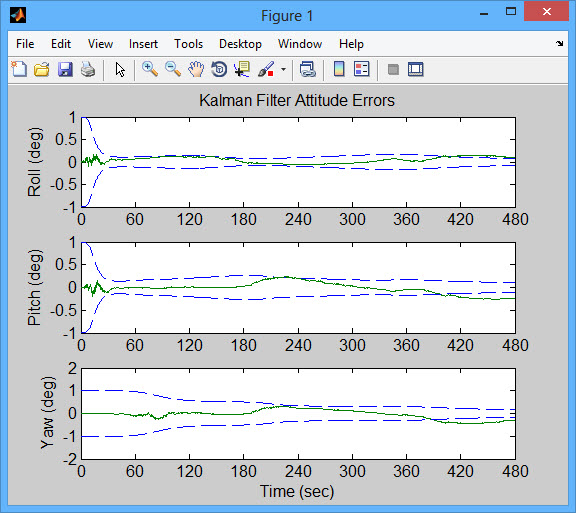This screenshot has width=576, height=513.
Task: Toggle the Data Cursor tool
Action: coord(242,69)
